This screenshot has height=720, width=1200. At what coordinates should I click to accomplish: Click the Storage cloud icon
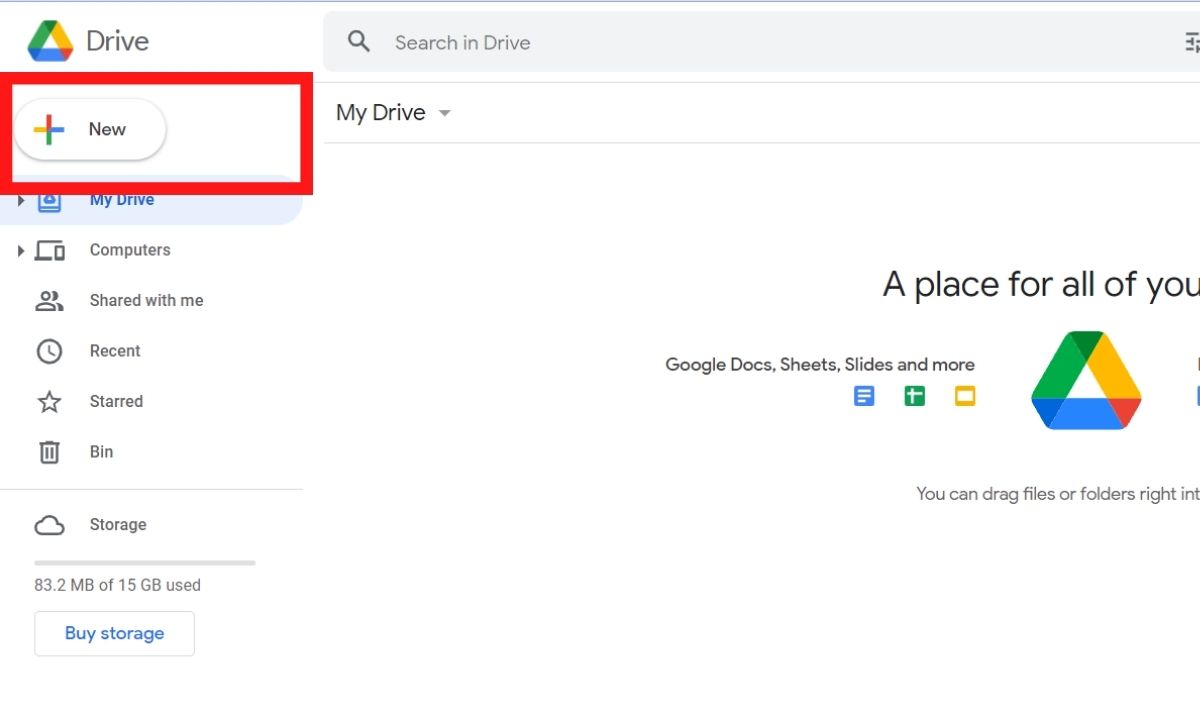(x=49, y=525)
